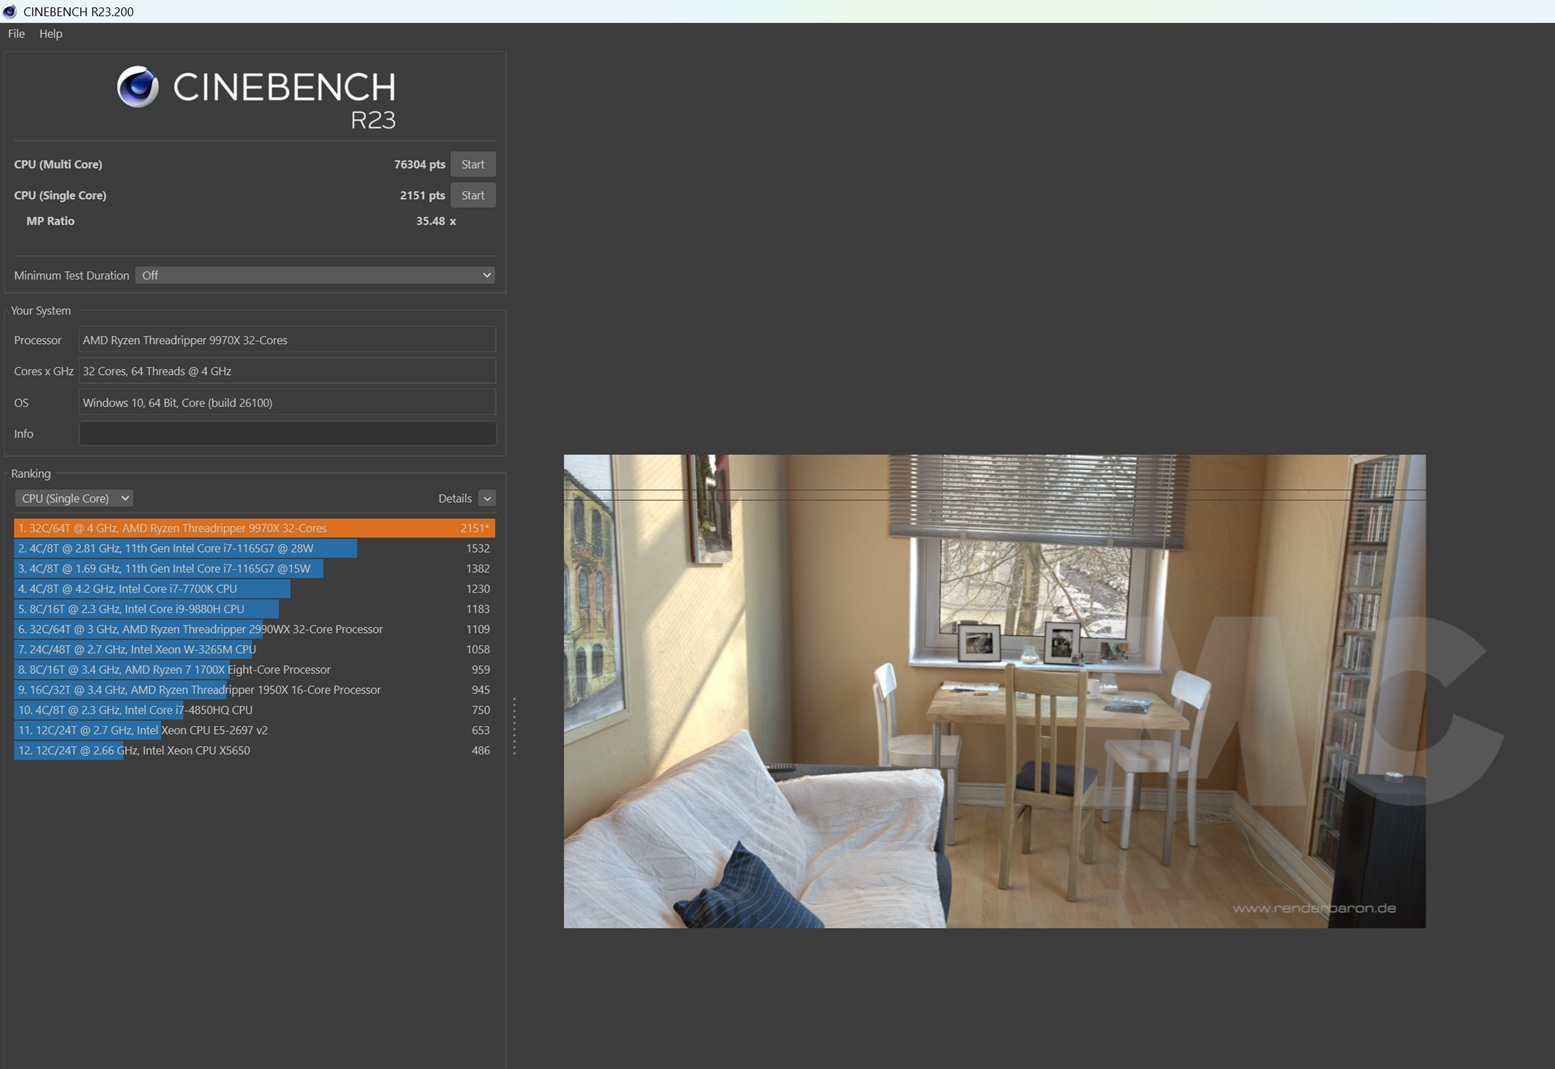Expand the ranking Details arrow
1555x1069 pixels.
click(487, 498)
